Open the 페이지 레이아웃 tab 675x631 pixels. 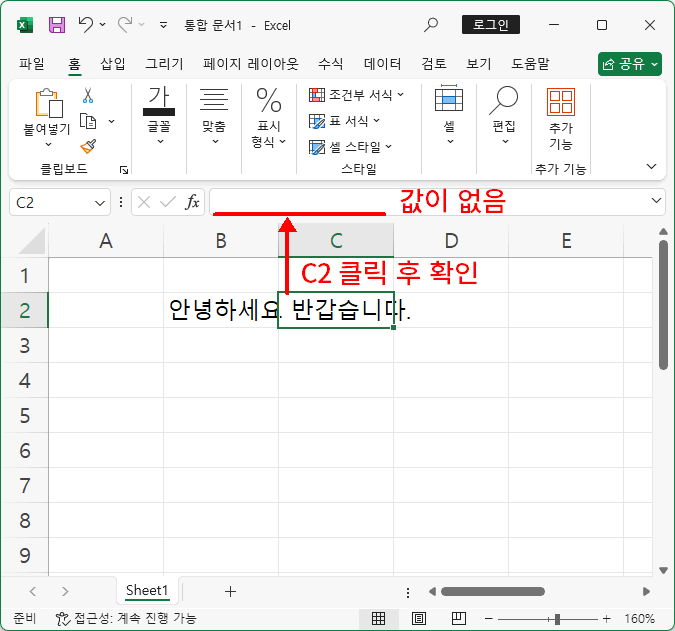click(251, 64)
